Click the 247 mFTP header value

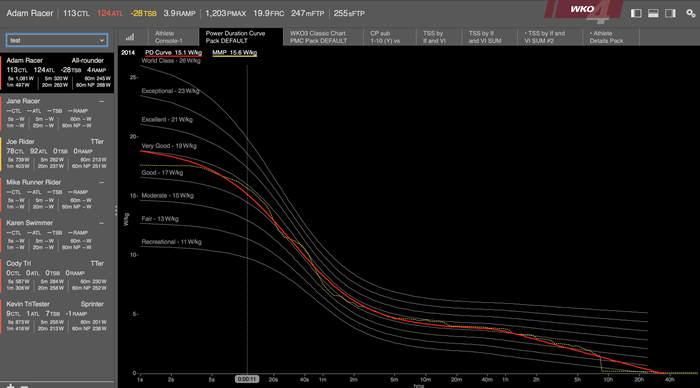[x=308, y=13]
